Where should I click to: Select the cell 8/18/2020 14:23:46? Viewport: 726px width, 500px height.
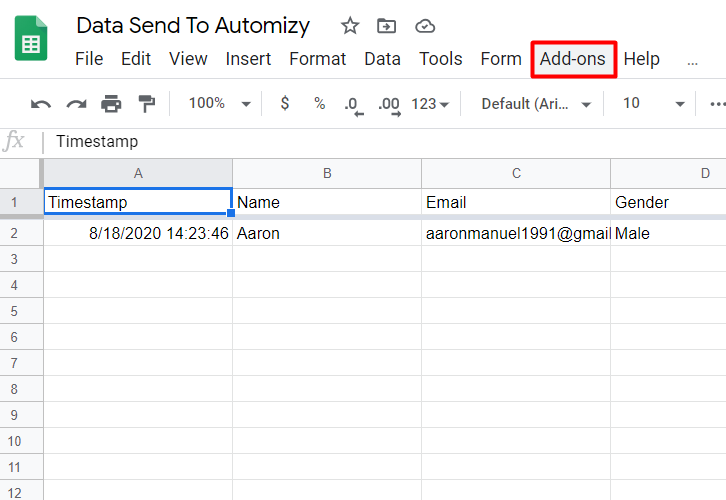pyautogui.click(x=138, y=233)
